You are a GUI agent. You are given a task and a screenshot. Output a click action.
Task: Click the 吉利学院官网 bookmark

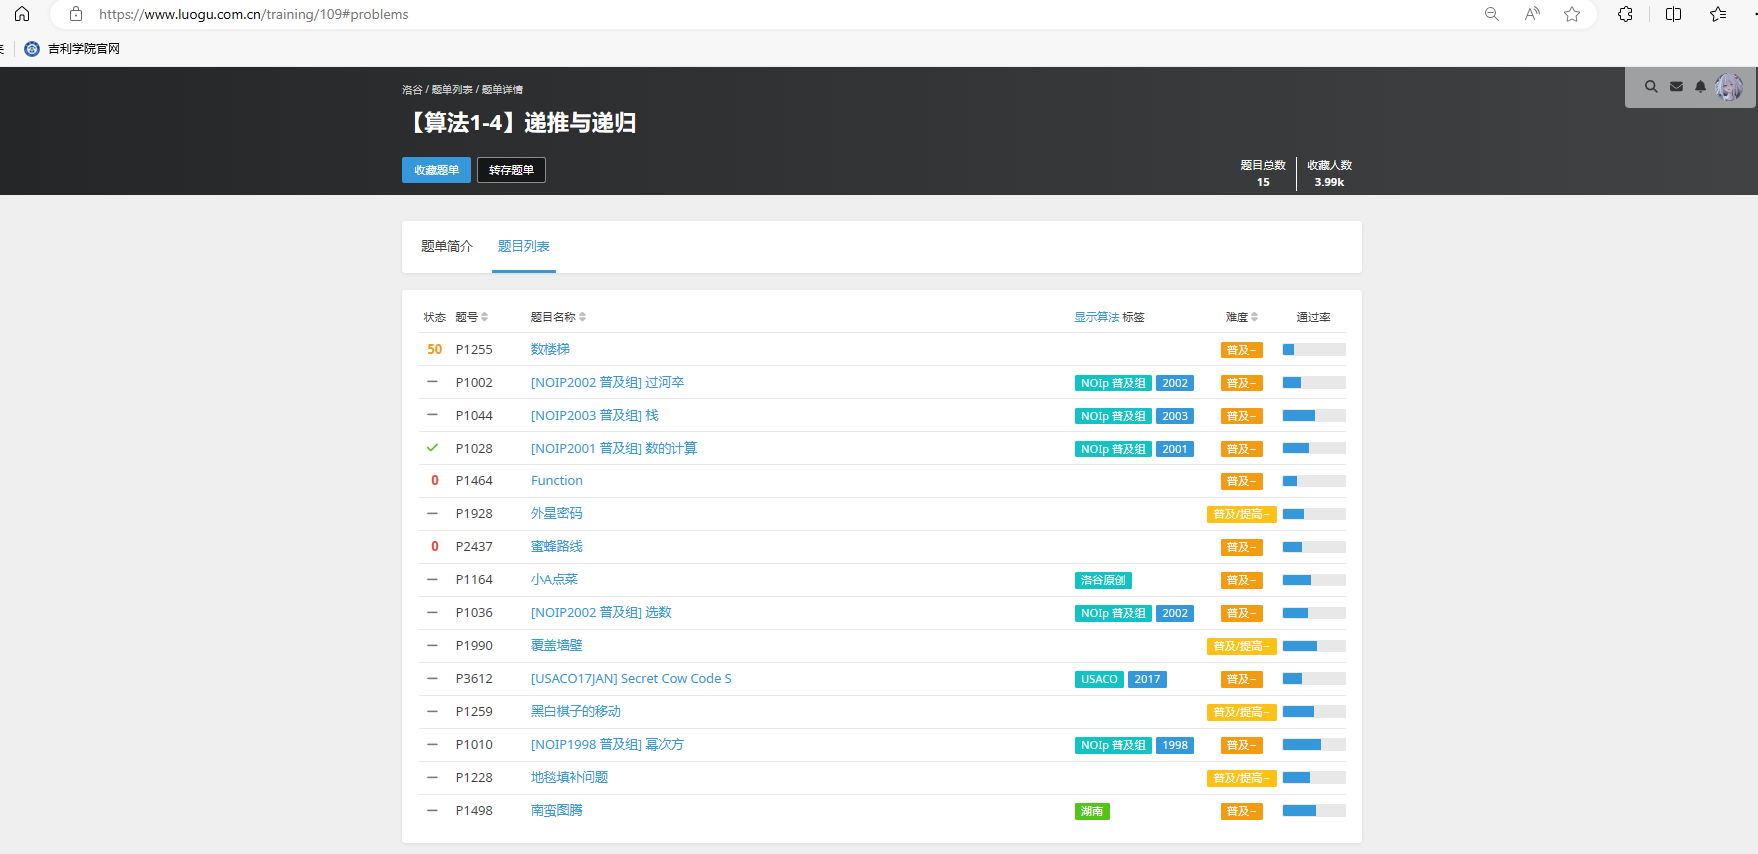point(83,49)
